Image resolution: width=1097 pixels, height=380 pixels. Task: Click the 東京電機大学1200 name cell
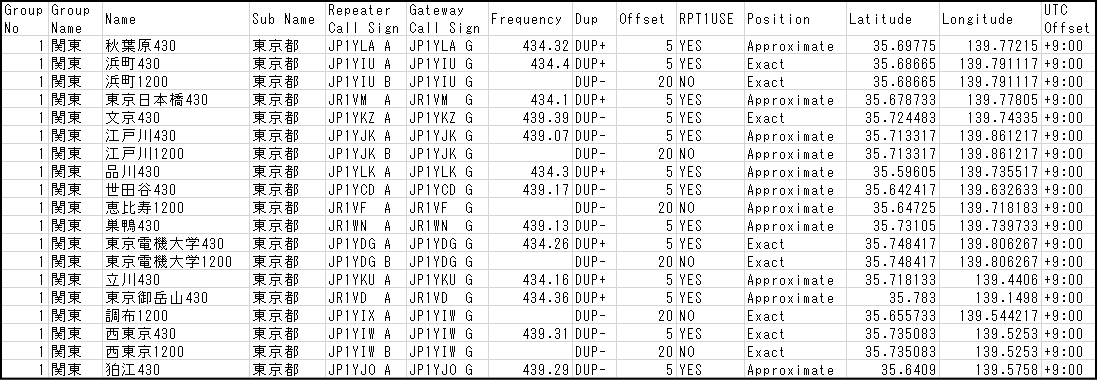coord(176,261)
